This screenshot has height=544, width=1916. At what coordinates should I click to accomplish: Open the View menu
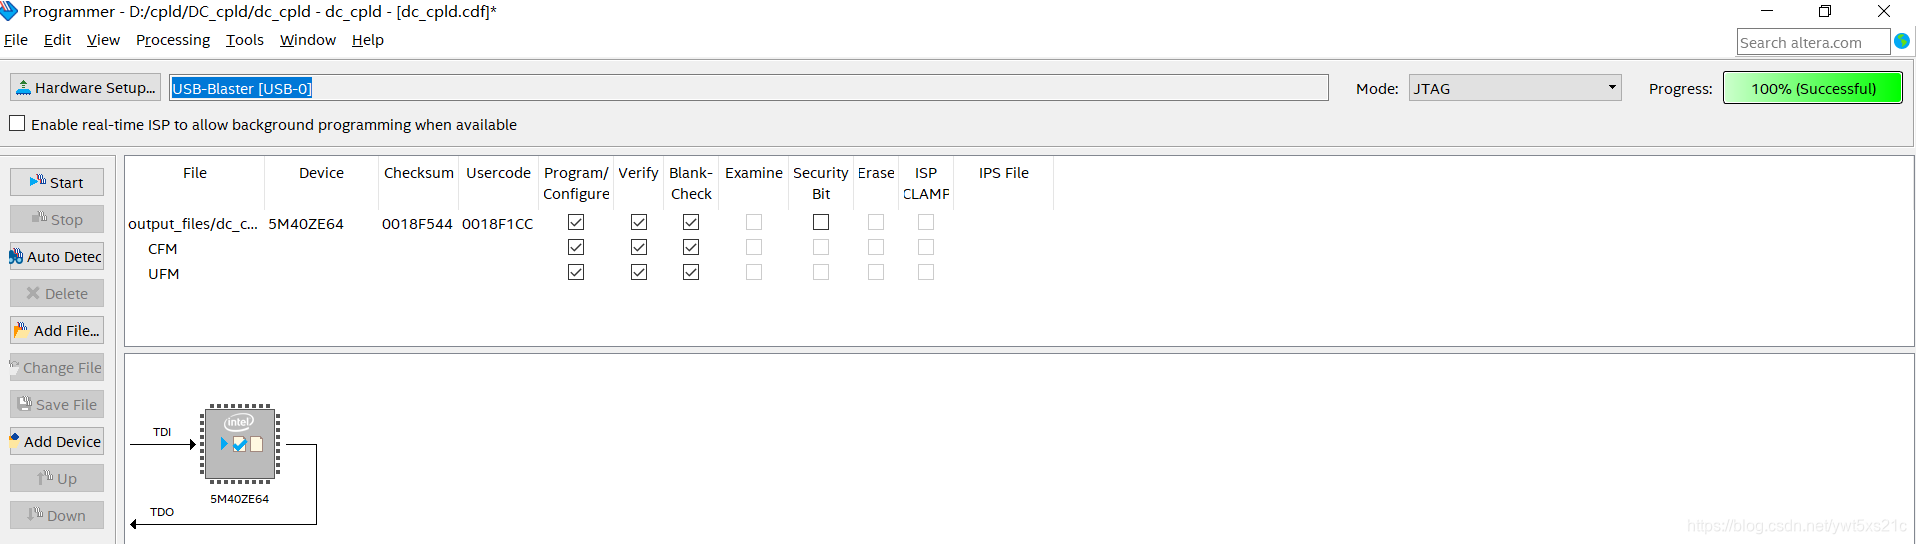(103, 40)
